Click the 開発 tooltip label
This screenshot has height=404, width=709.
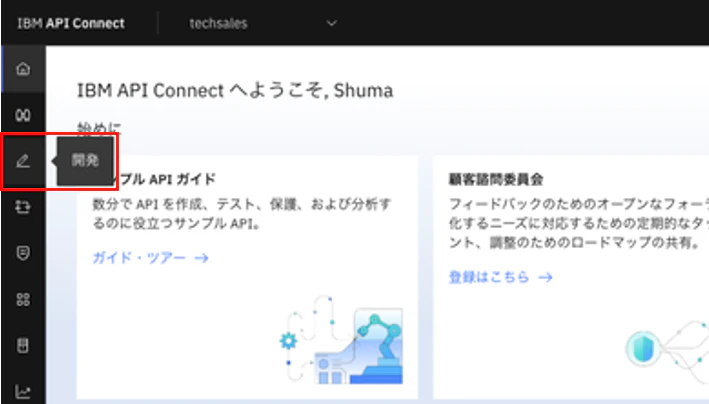pos(85,161)
